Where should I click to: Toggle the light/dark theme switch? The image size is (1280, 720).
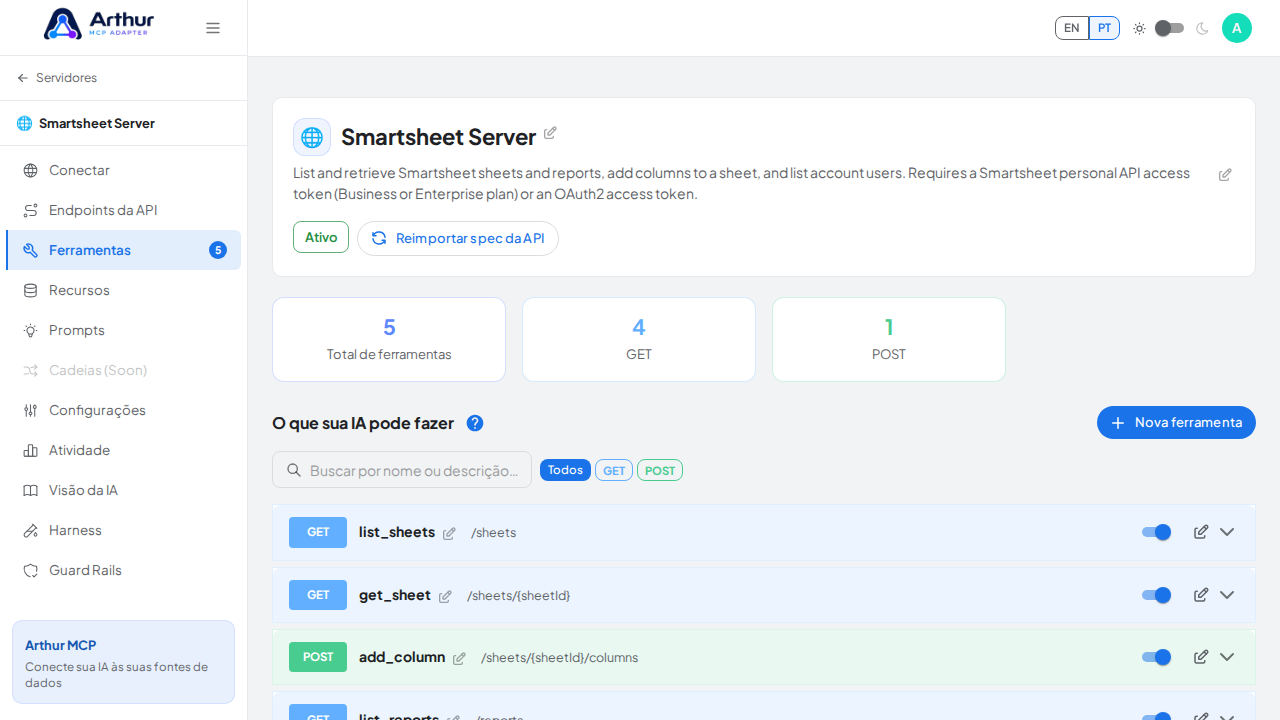pyautogui.click(x=1169, y=28)
